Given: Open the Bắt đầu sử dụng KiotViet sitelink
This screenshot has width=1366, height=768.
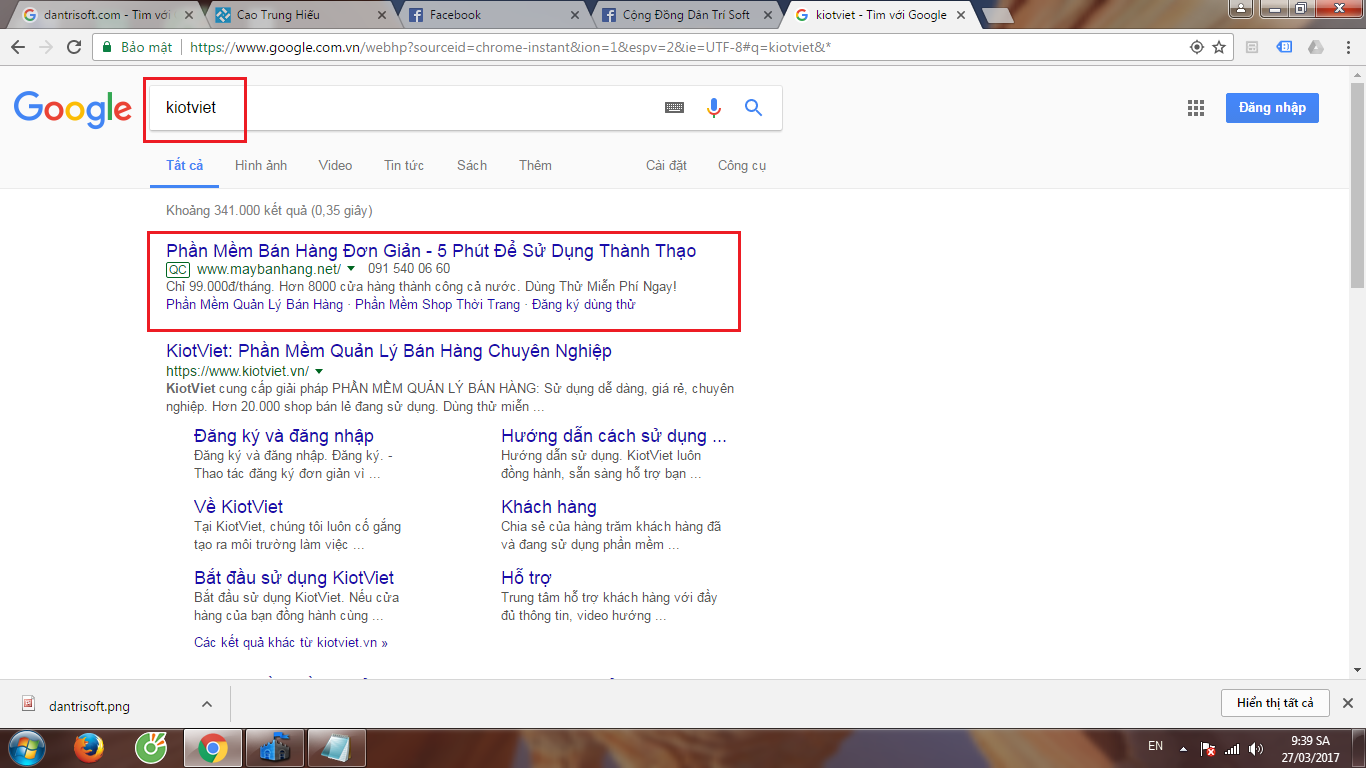Looking at the screenshot, I should (294, 578).
